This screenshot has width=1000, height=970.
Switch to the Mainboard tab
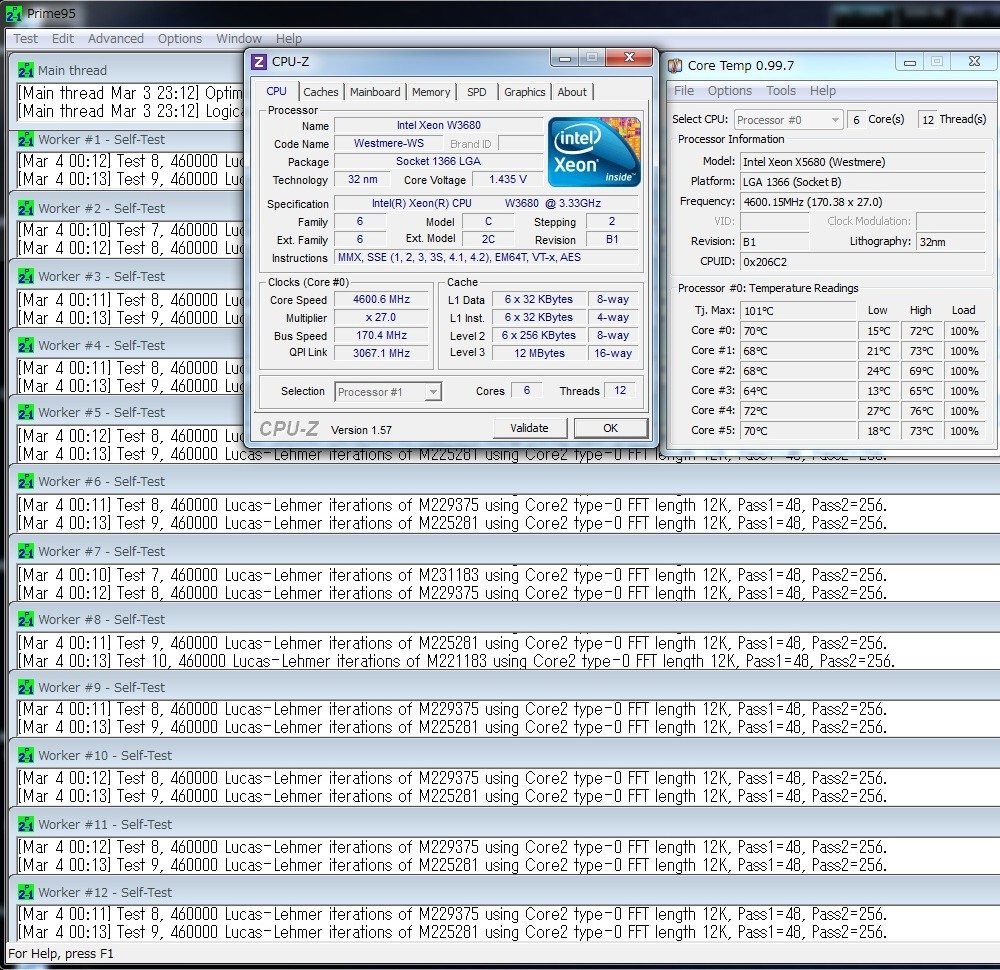(x=375, y=92)
